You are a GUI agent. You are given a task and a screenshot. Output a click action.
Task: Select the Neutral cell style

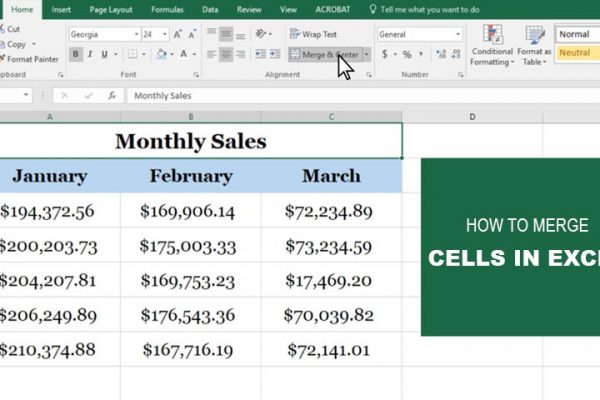tap(577, 52)
